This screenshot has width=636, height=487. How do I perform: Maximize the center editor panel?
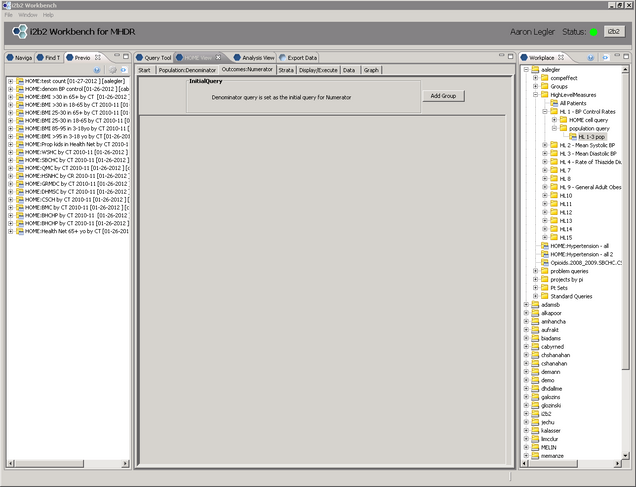tap(510, 56)
